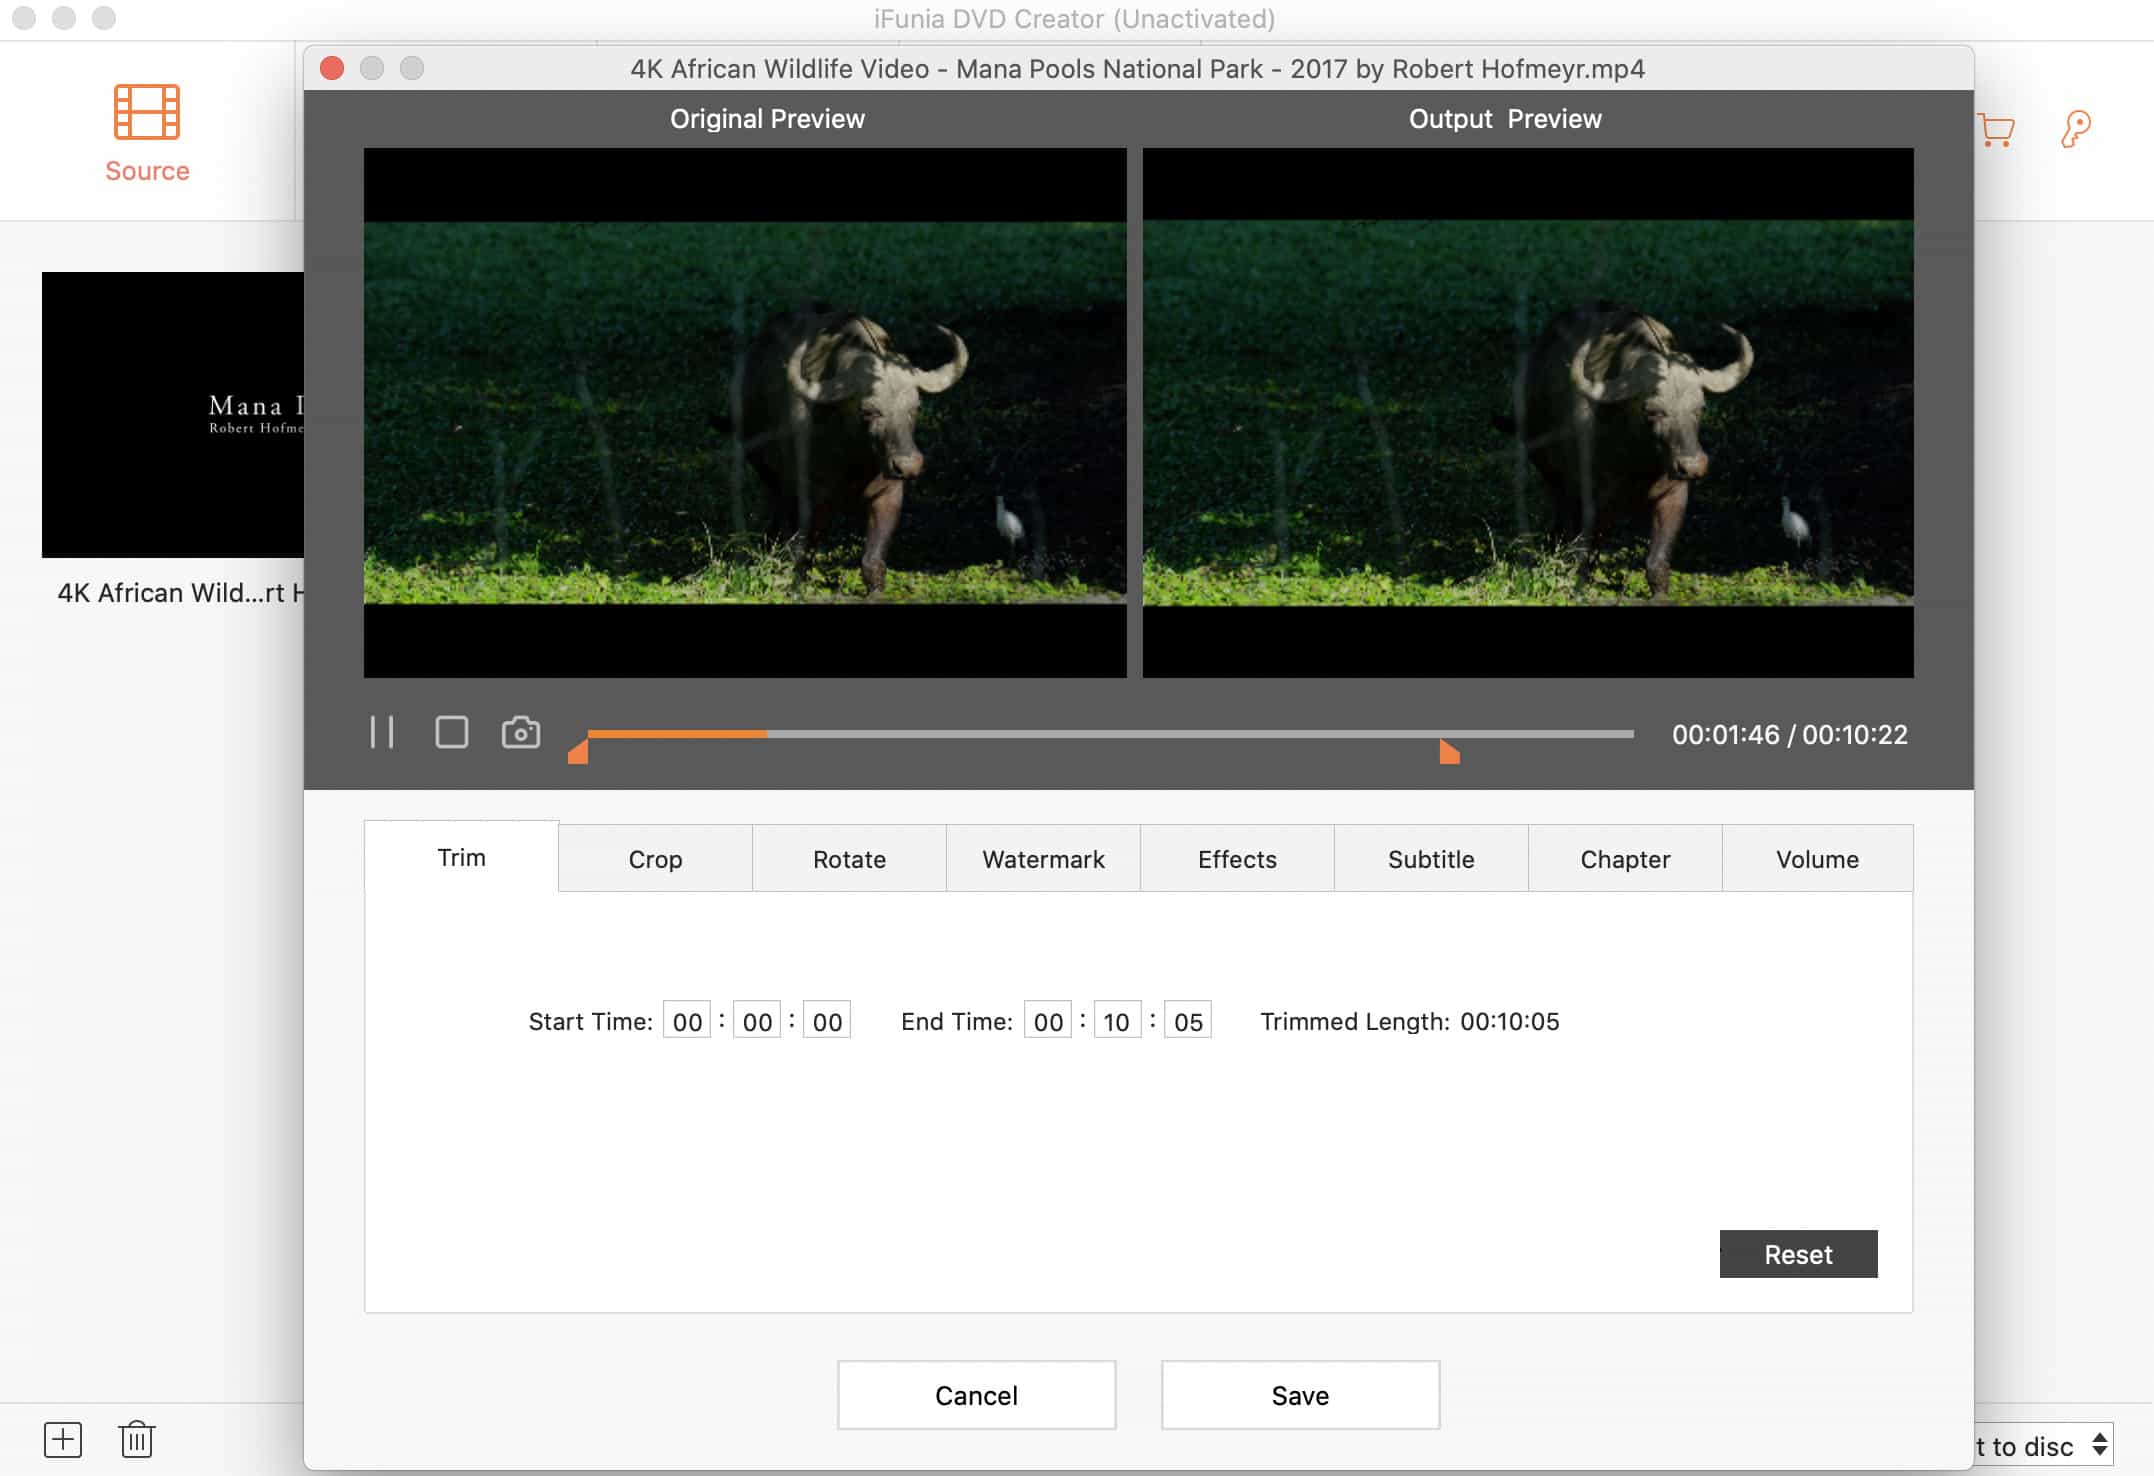The height and width of the screenshot is (1476, 2154).
Task: Click the add file plus icon
Action: click(63, 1440)
